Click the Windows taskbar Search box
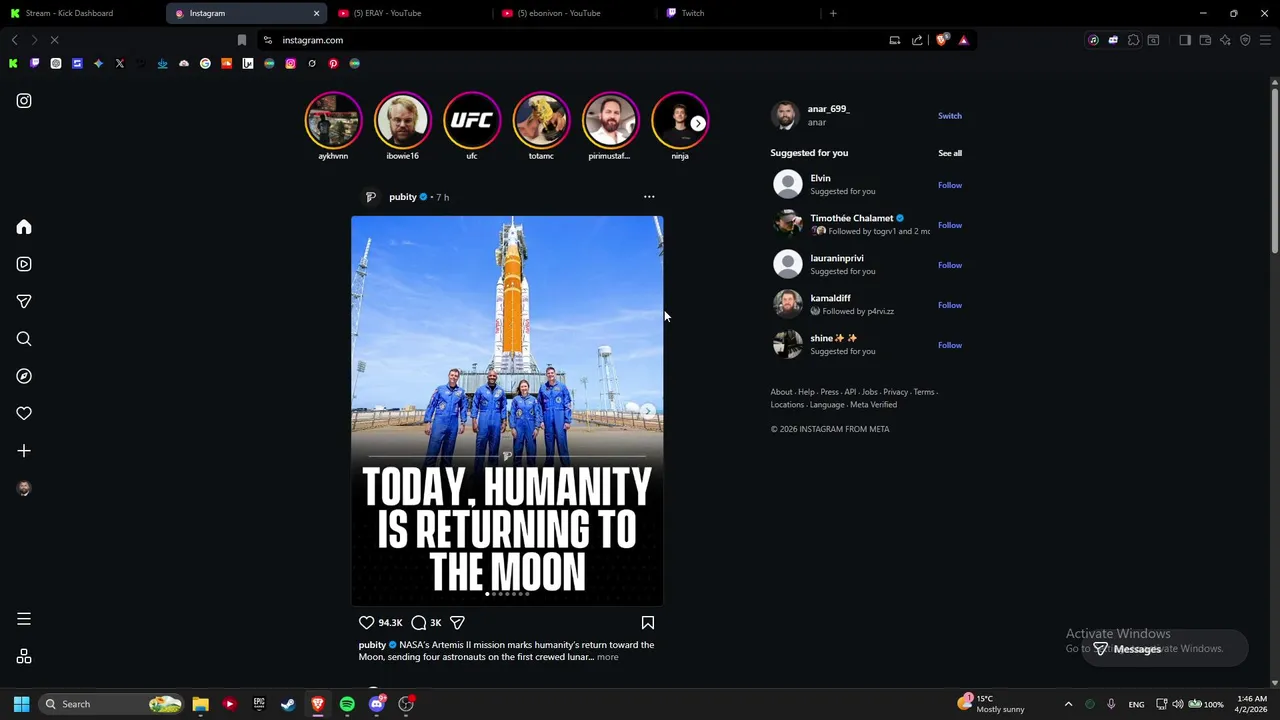This screenshot has width=1280, height=720. click(112, 704)
